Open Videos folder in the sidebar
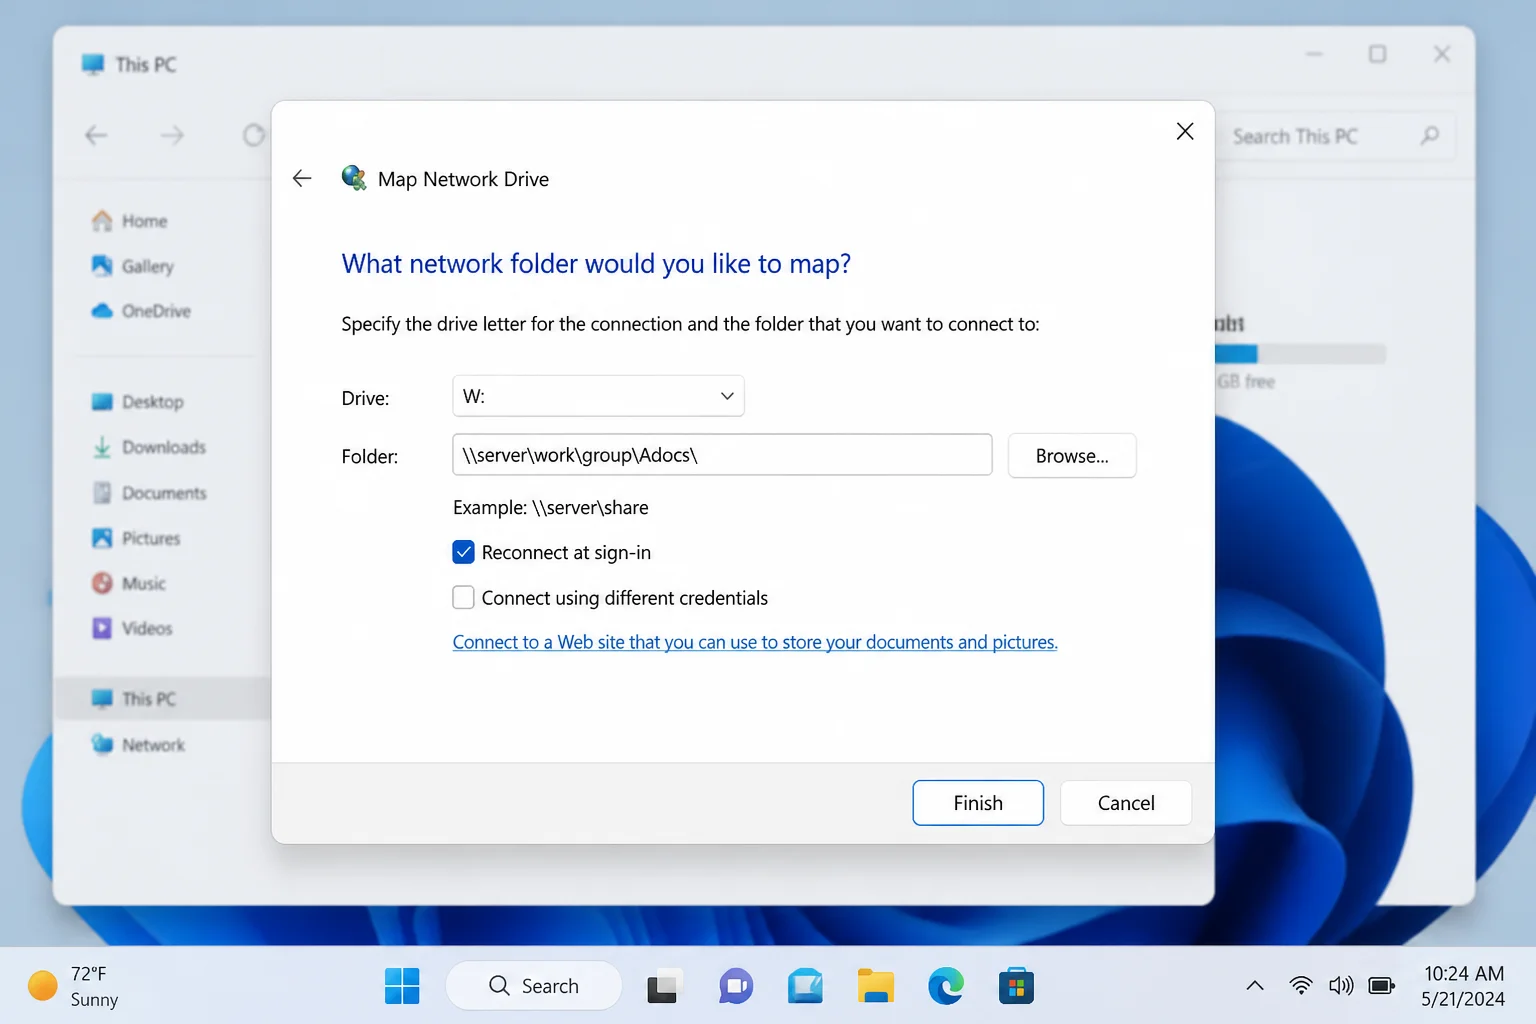1536x1024 pixels. (132, 628)
